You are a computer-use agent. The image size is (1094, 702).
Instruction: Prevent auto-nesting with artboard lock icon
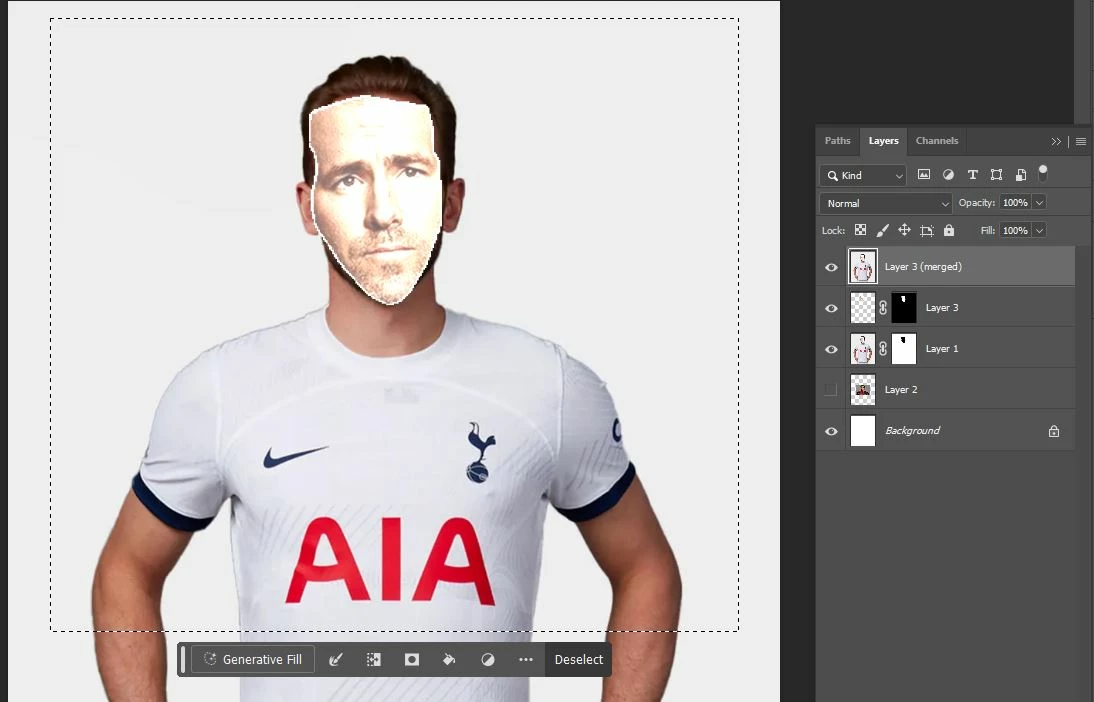pos(927,230)
